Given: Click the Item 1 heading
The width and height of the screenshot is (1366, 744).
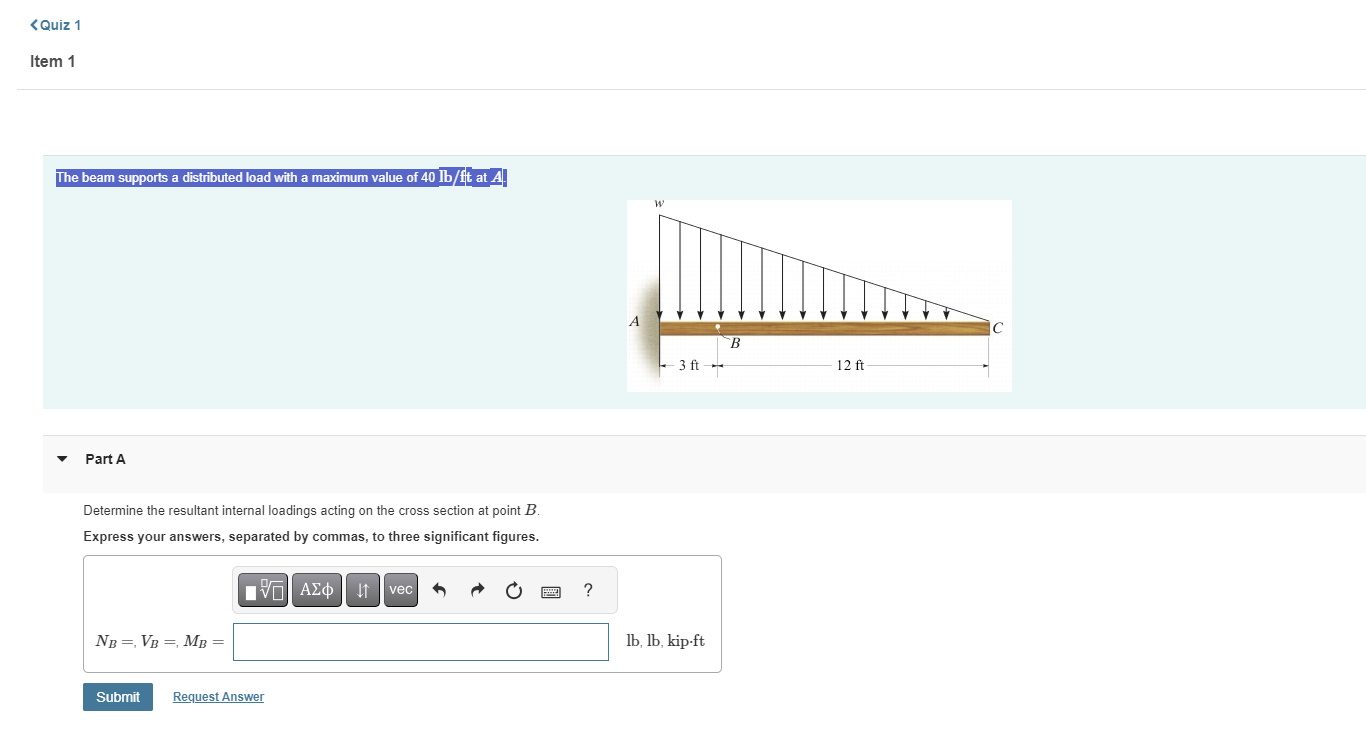Looking at the screenshot, I should 52,61.
